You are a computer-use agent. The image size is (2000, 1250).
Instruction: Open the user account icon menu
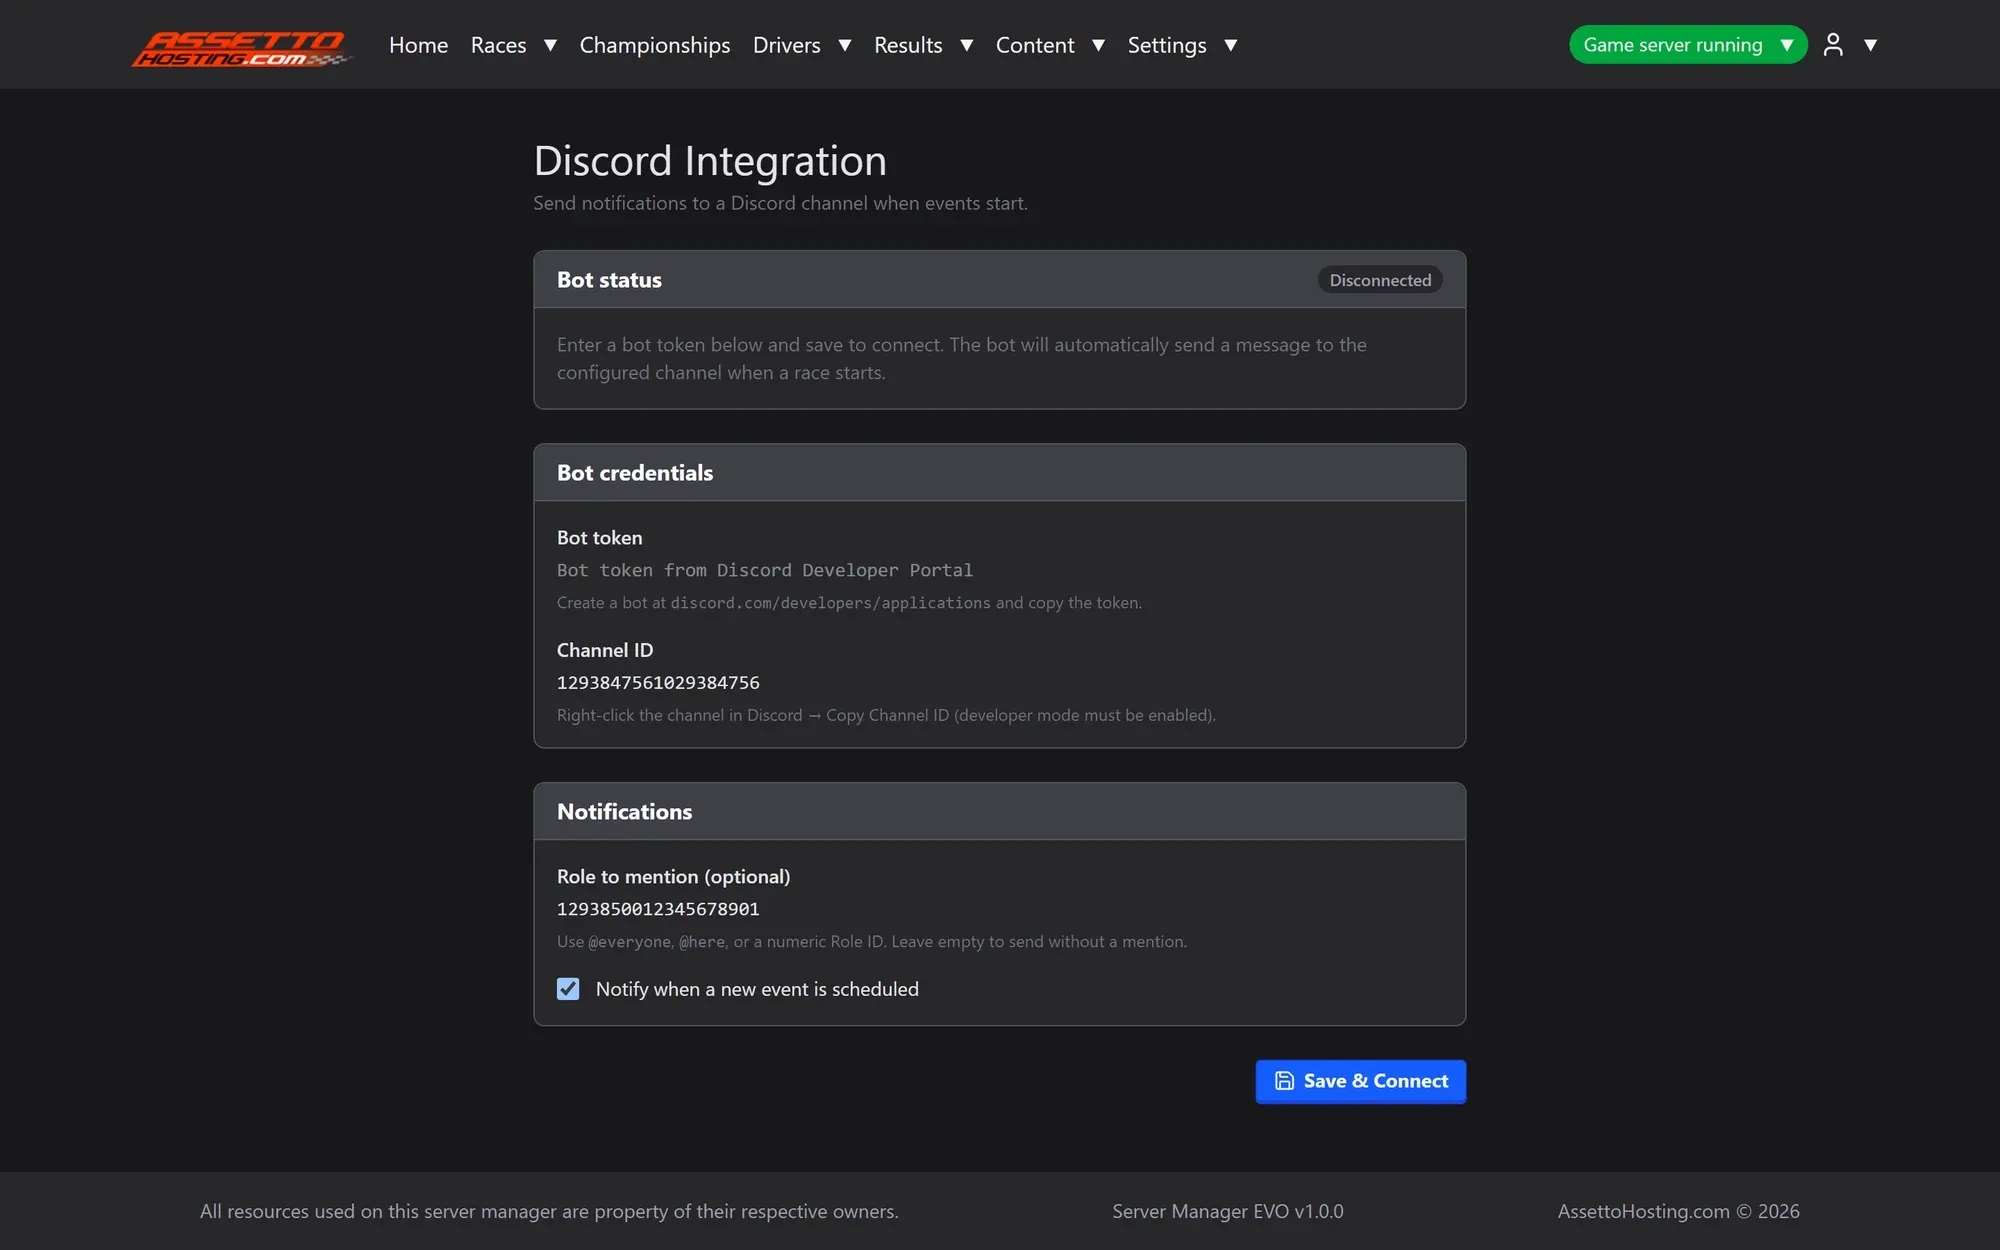[1850, 44]
